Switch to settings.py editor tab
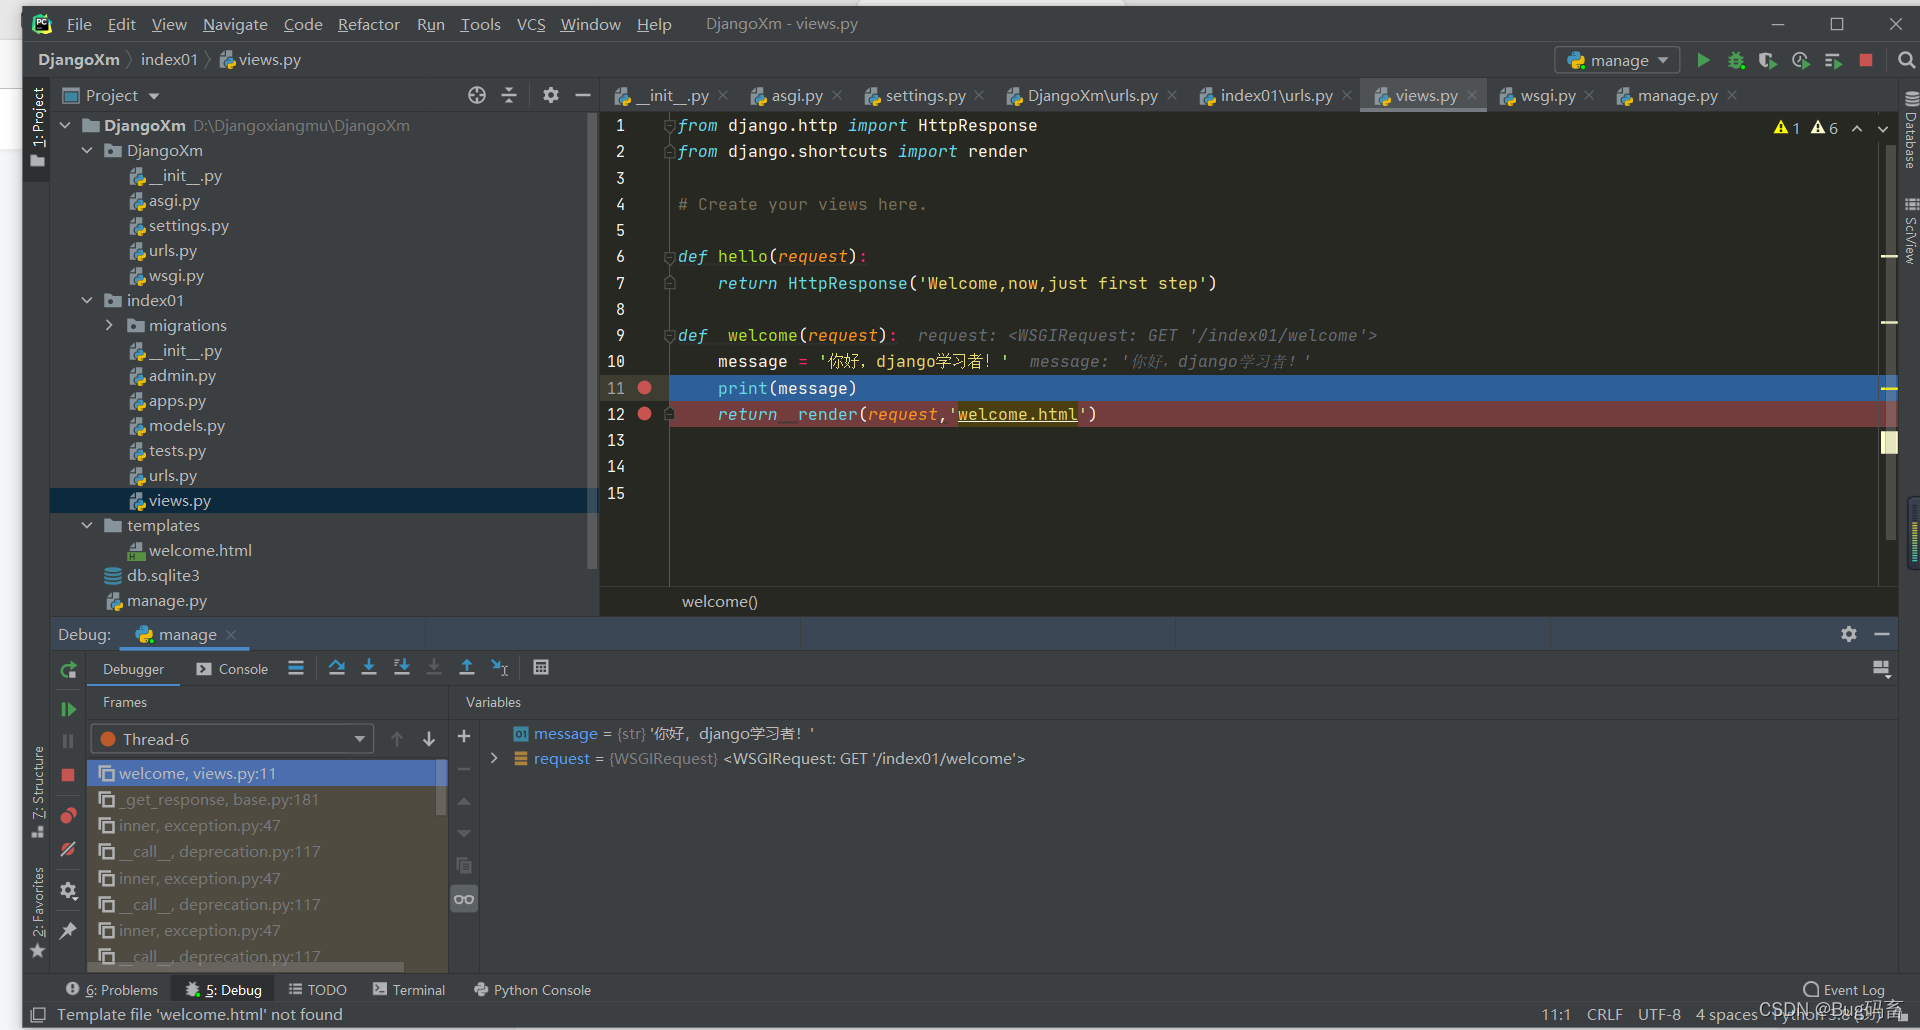The height and width of the screenshot is (1030, 1920). (925, 95)
